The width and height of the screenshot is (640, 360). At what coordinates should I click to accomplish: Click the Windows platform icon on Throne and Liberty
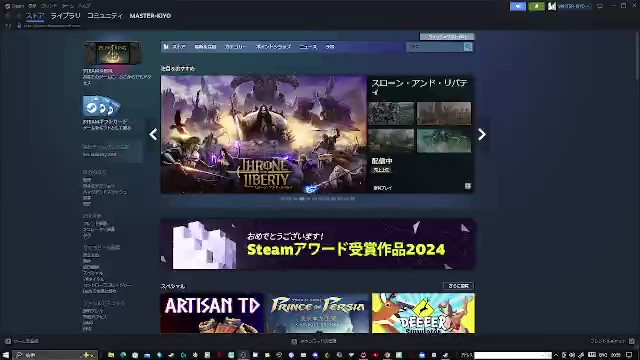click(x=468, y=187)
